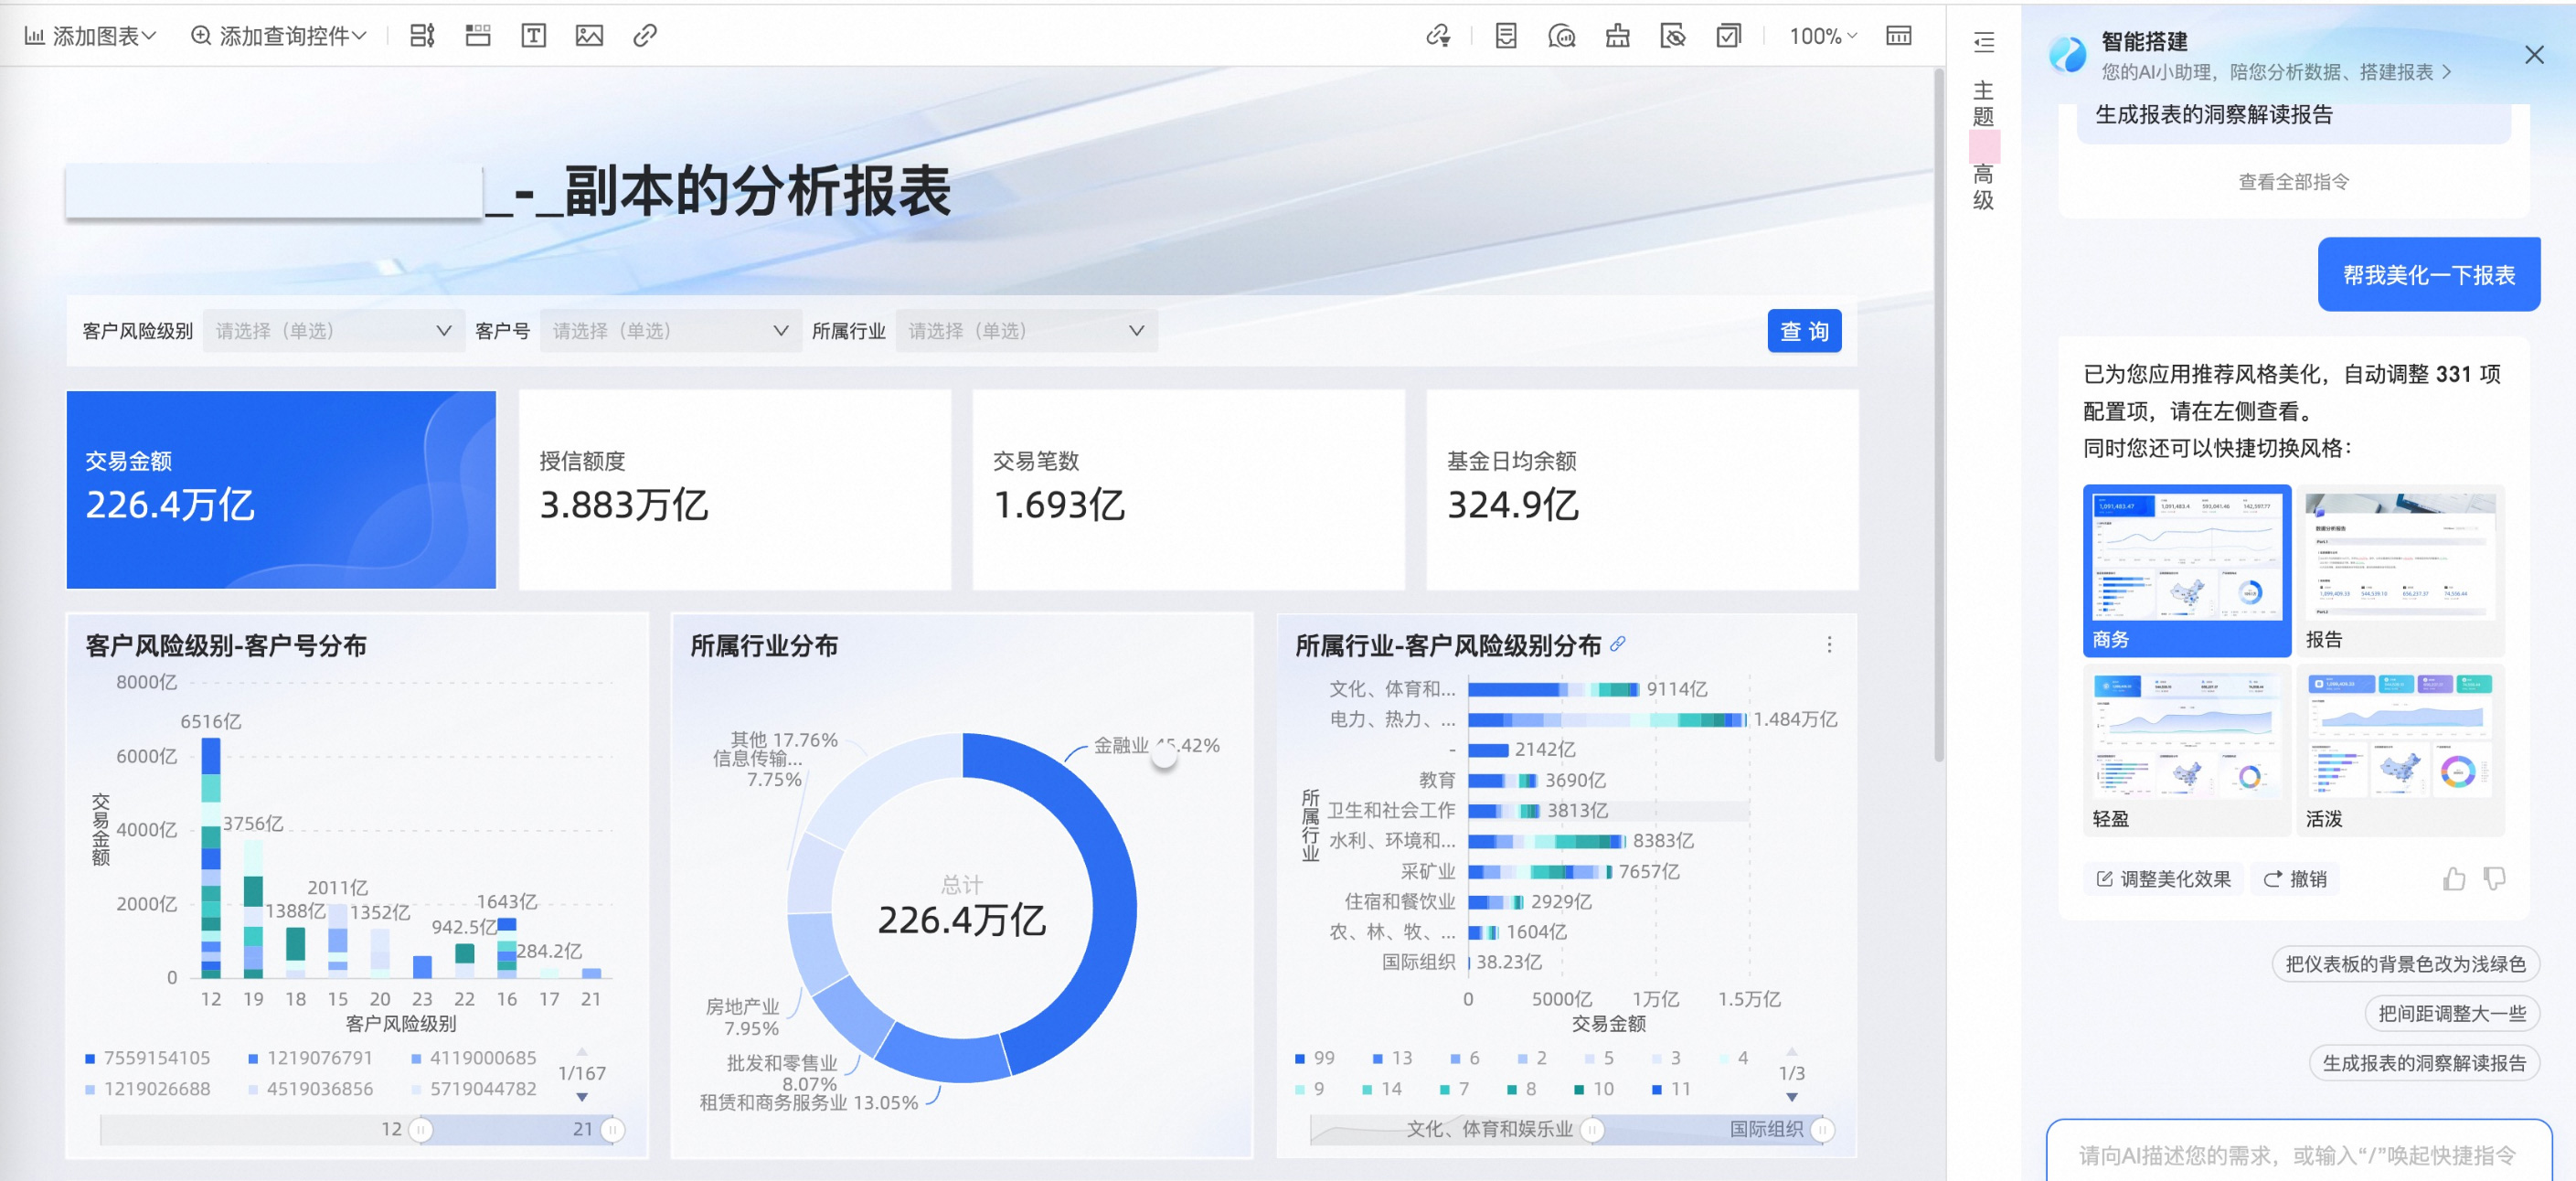Click the 撤销 undo button
Screen dimensions: 2576x1181
pyautogui.click(x=2295, y=879)
